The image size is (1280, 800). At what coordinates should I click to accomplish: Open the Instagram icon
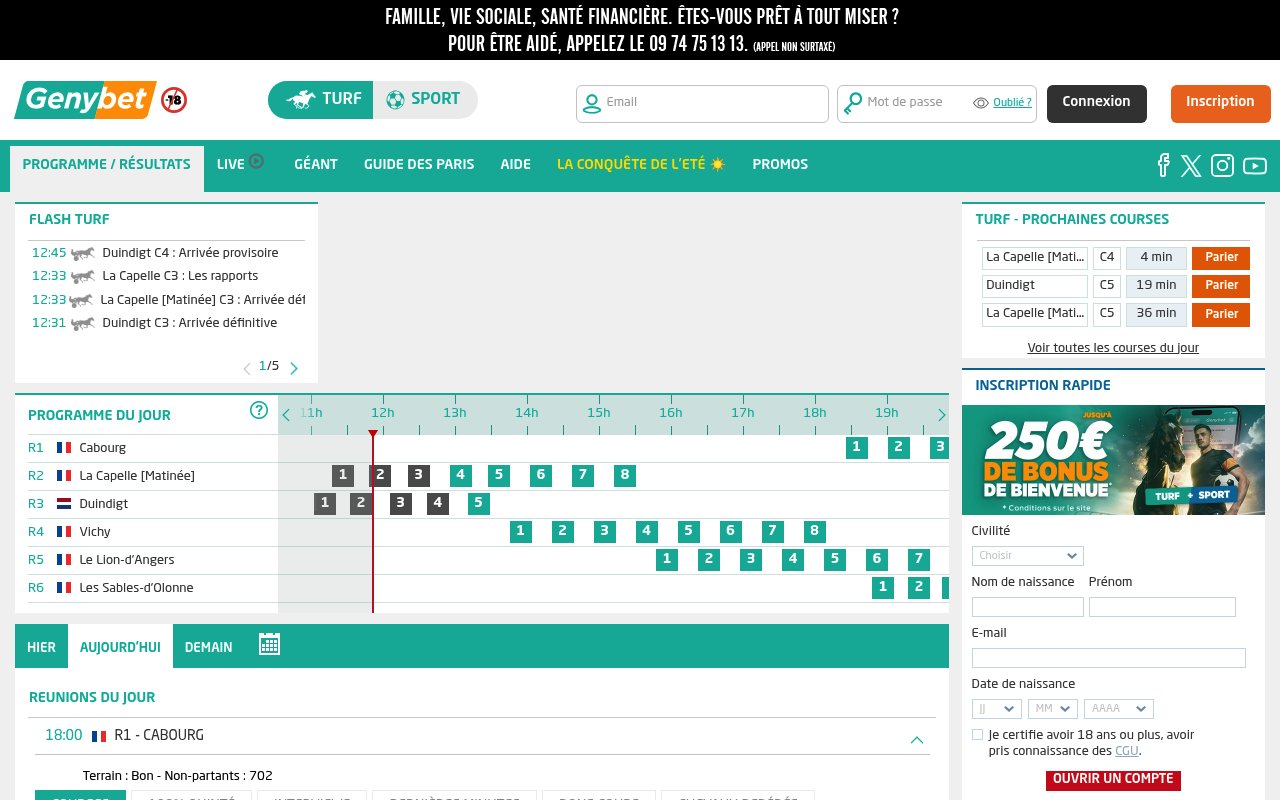pos(1222,165)
